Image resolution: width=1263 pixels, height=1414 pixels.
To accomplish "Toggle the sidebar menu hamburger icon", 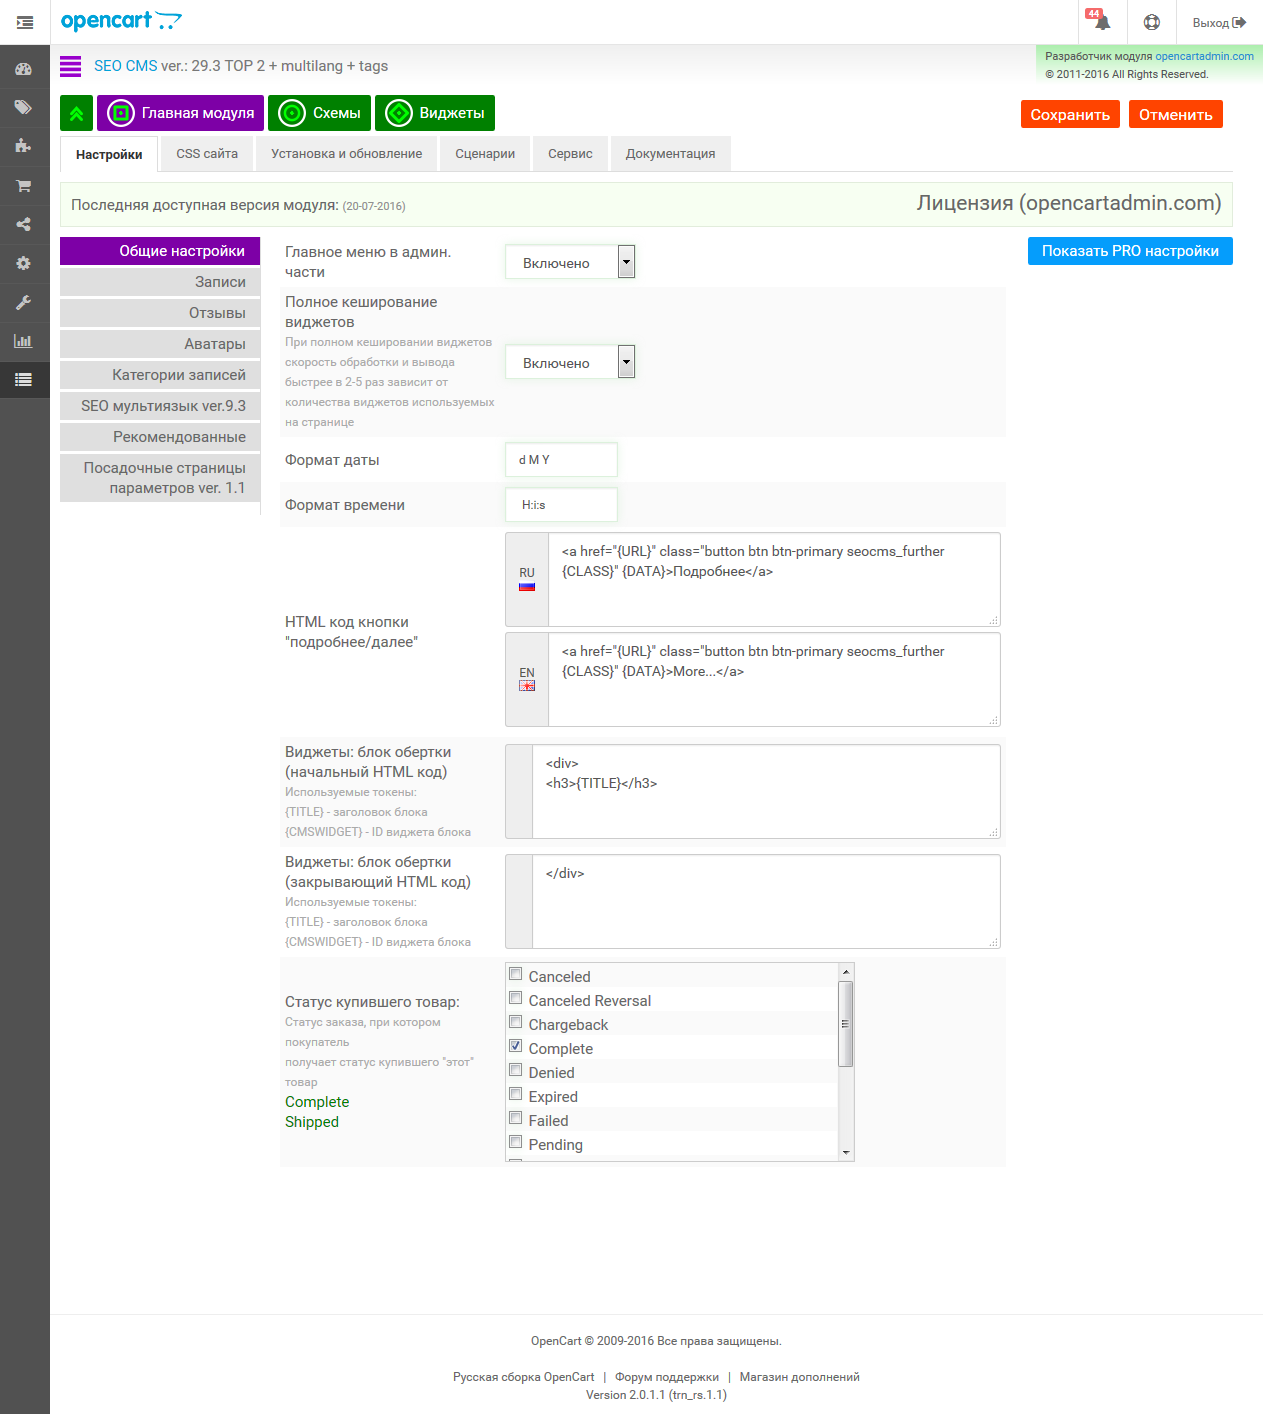I will (25, 22).
